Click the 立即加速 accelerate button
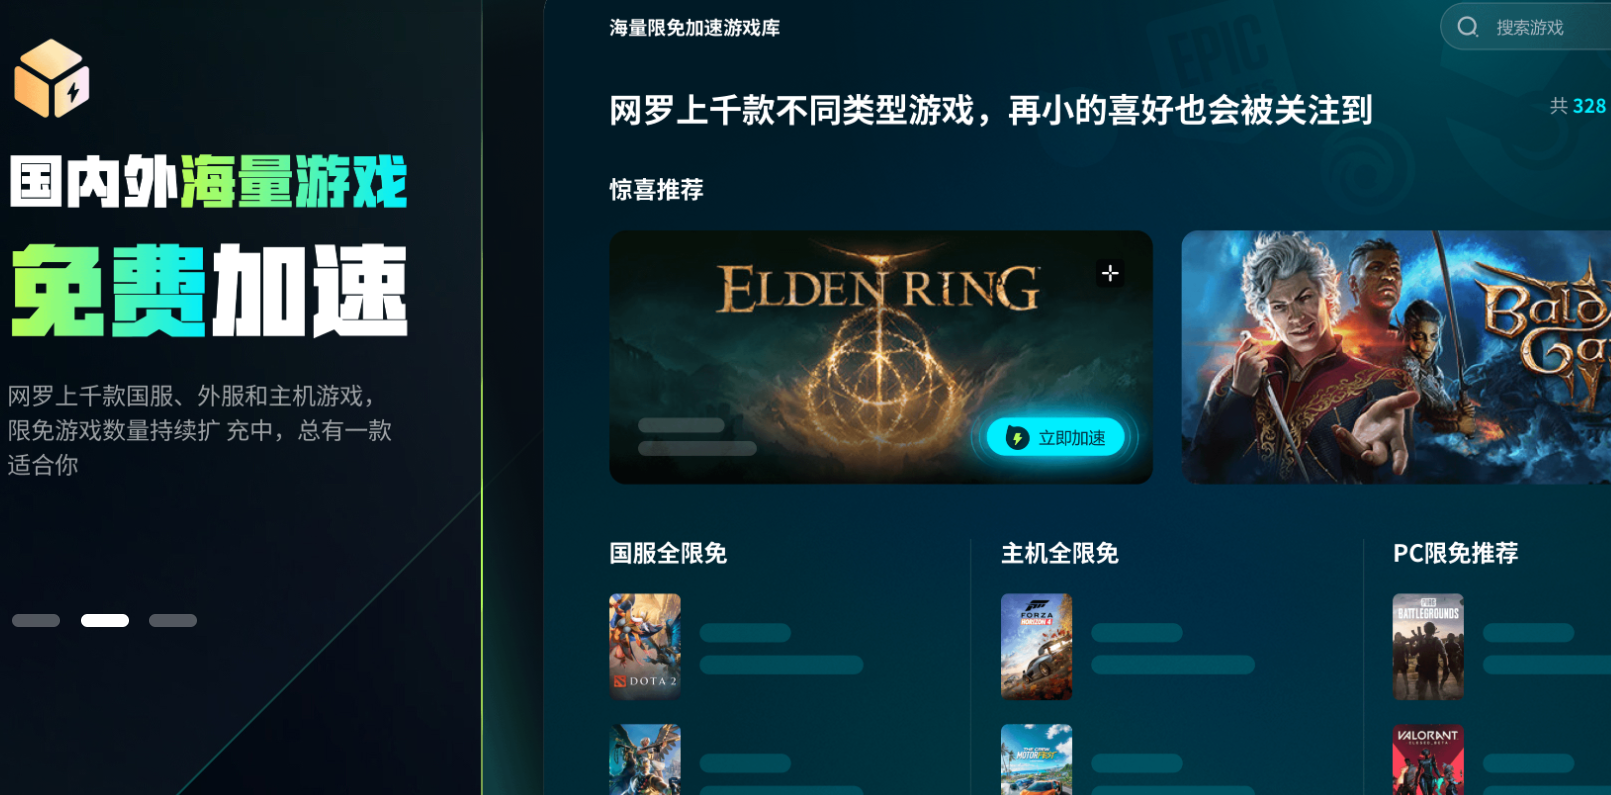Image resolution: width=1611 pixels, height=795 pixels. [1056, 437]
